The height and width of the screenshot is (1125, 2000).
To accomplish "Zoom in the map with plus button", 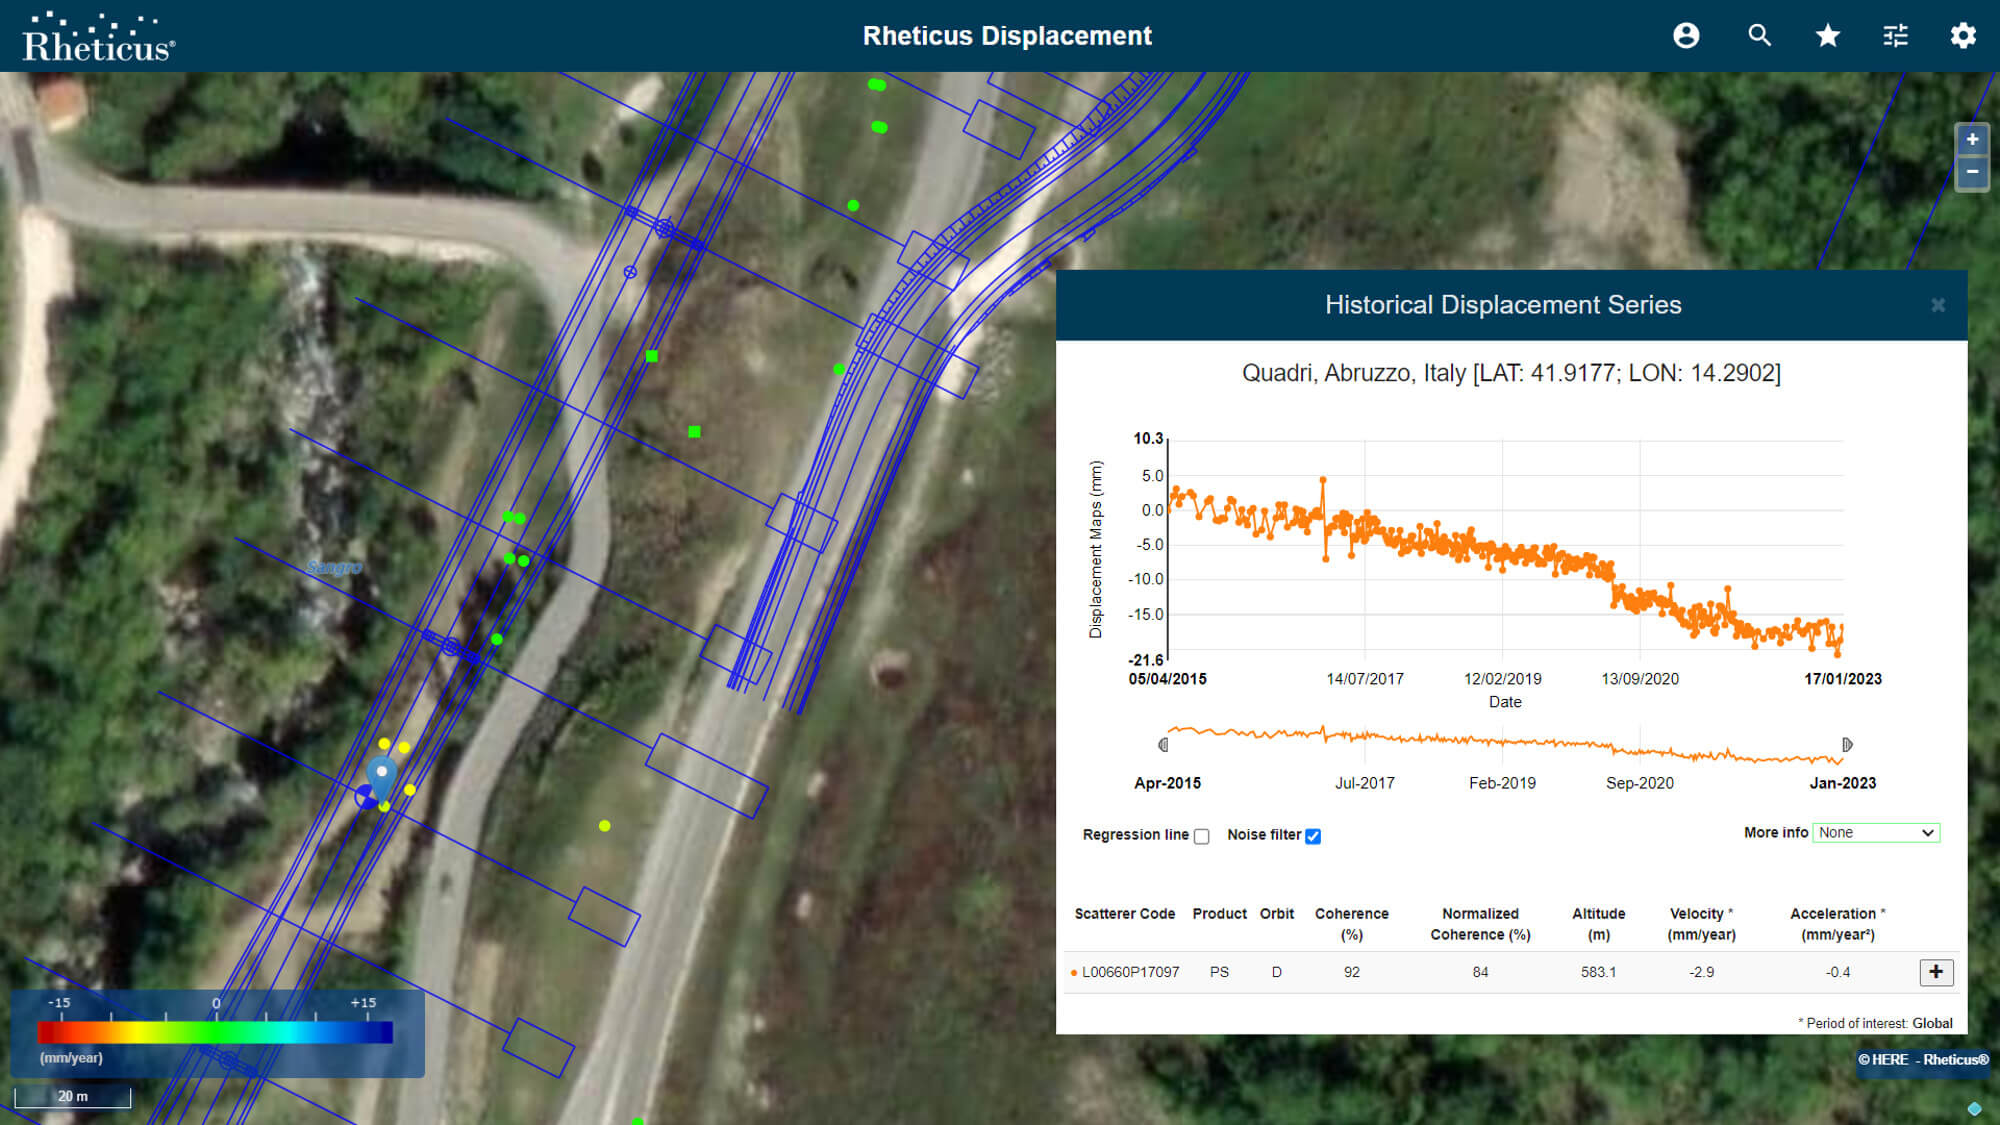I will pyautogui.click(x=1971, y=140).
